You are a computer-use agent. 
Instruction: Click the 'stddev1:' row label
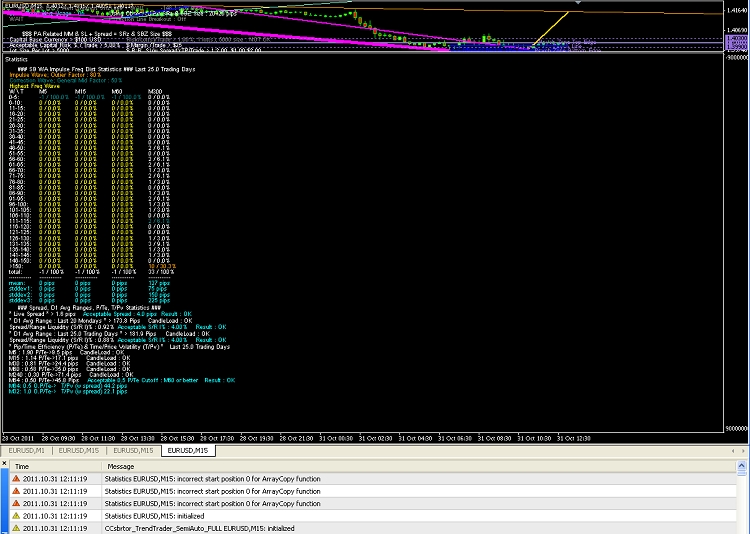[20, 289]
